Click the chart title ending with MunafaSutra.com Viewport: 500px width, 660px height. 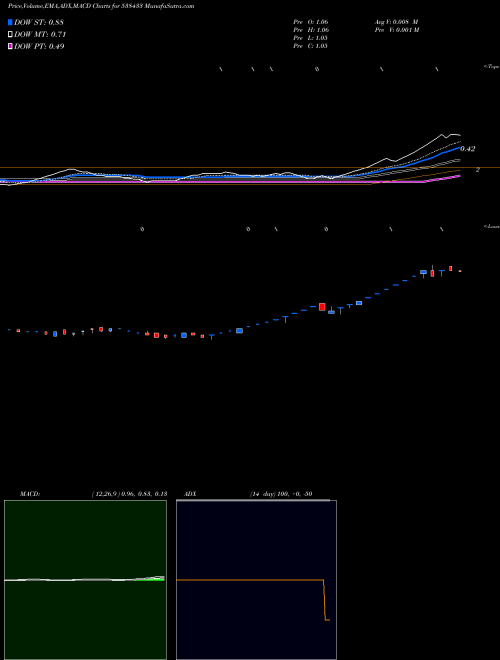101,6
